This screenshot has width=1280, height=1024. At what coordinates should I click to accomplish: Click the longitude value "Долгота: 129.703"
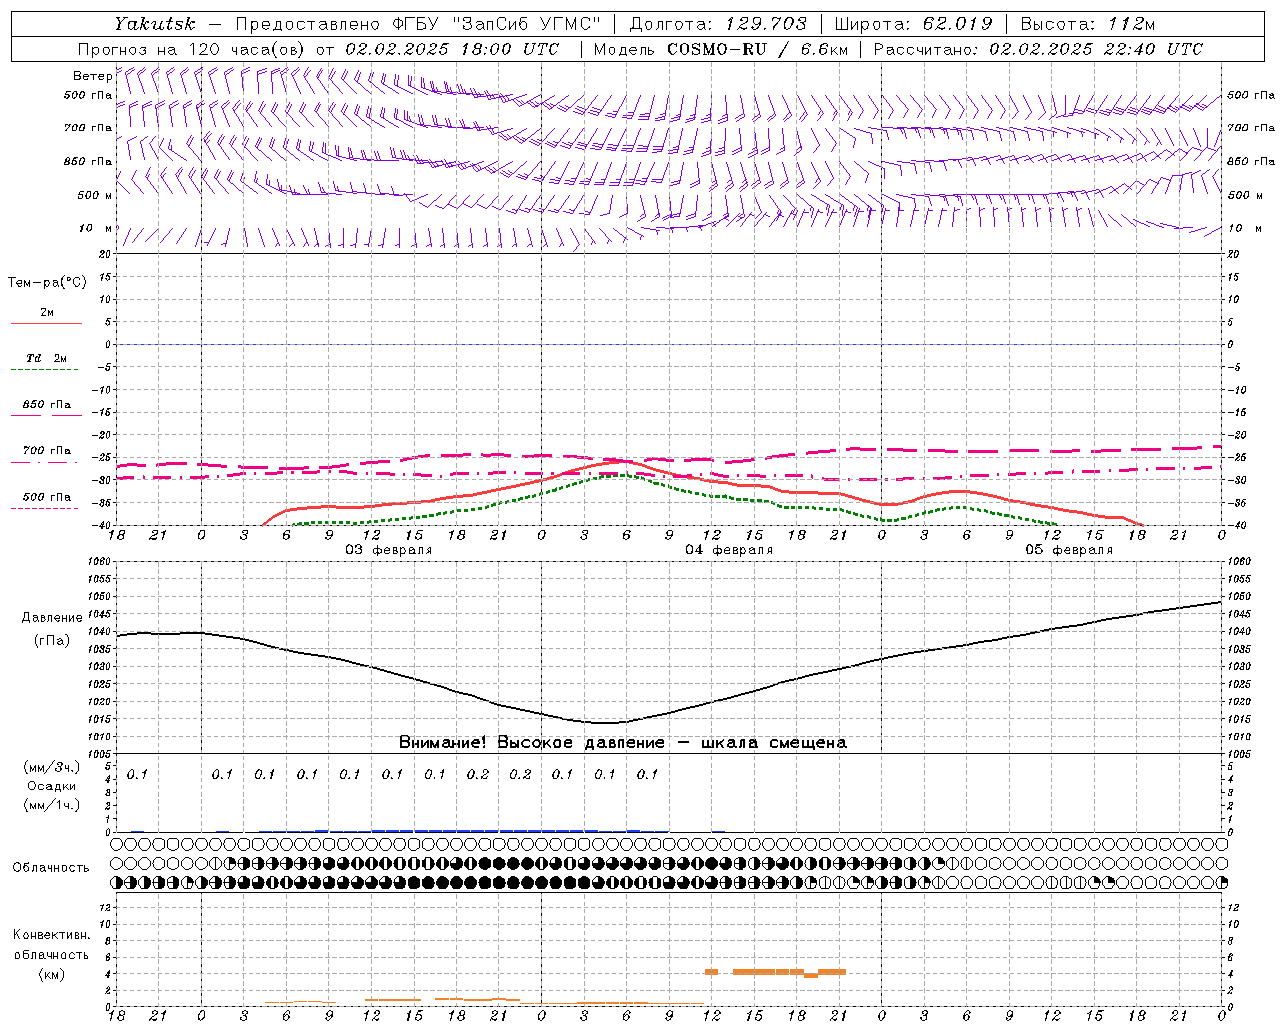pos(718,24)
